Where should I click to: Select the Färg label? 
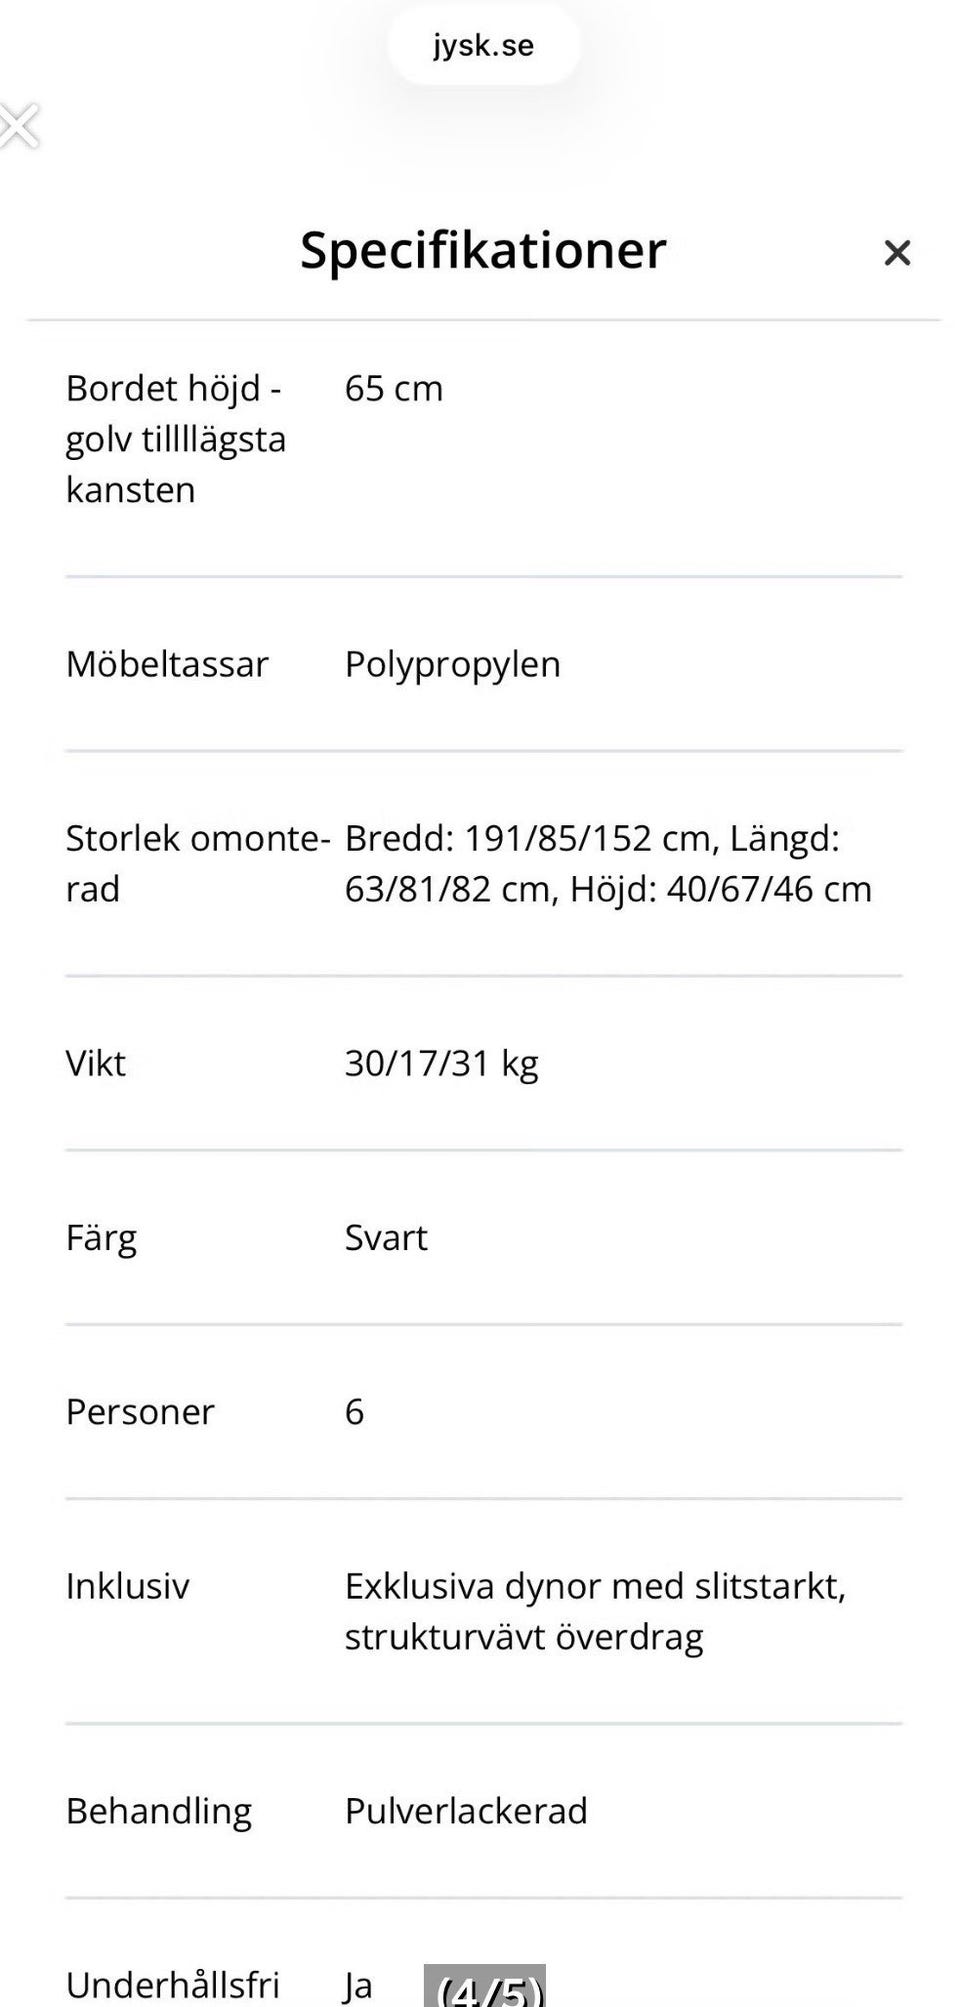(x=101, y=1238)
